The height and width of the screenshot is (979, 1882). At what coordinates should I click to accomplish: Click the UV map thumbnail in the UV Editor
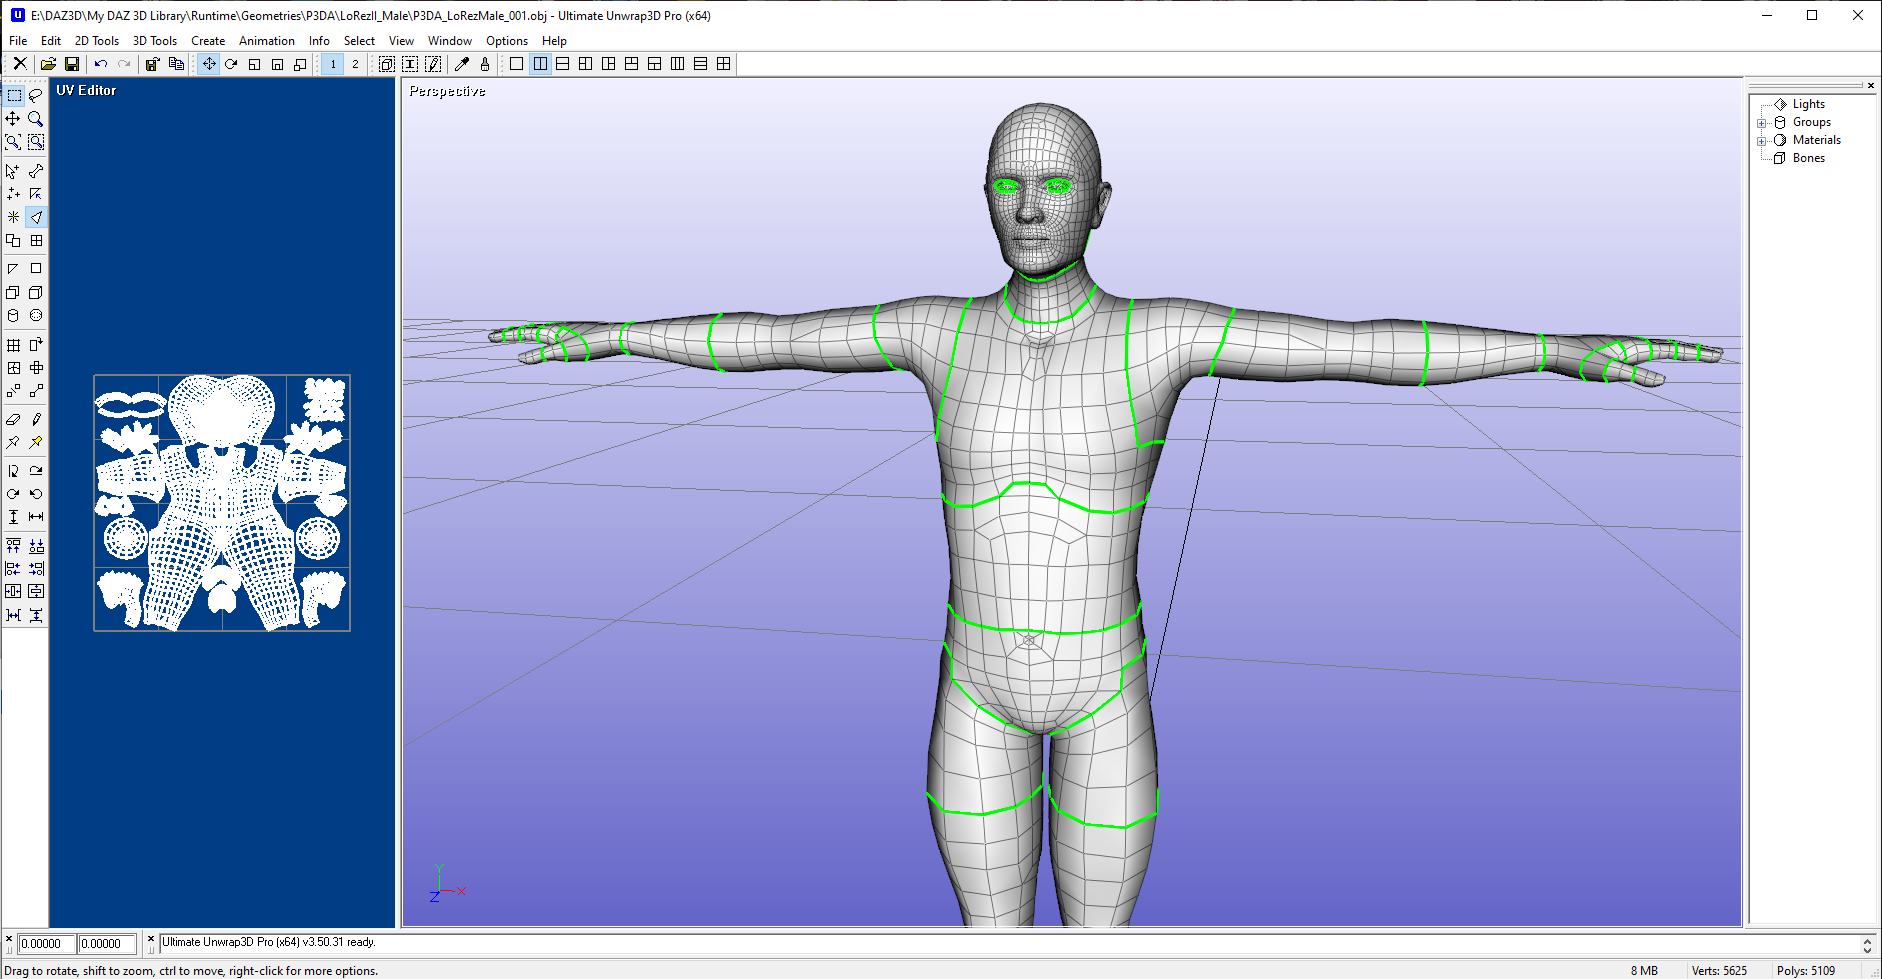(222, 503)
